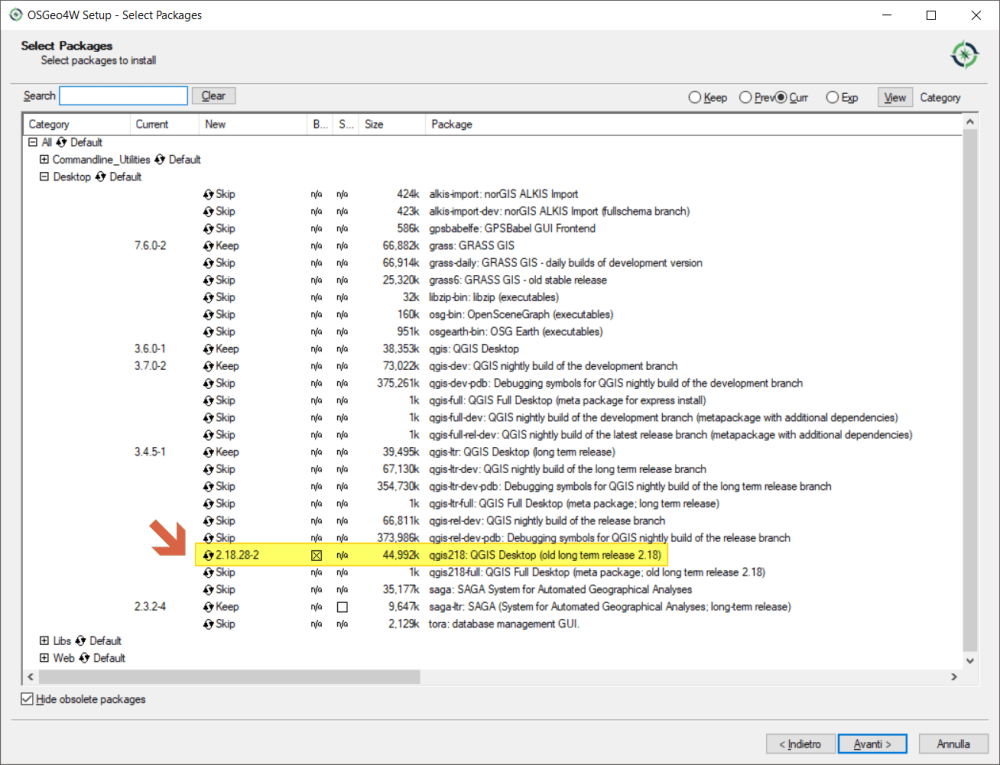The height and width of the screenshot is (765, 1000).
Task: Click the Avanti button to proceed
Action: point(873,744)
